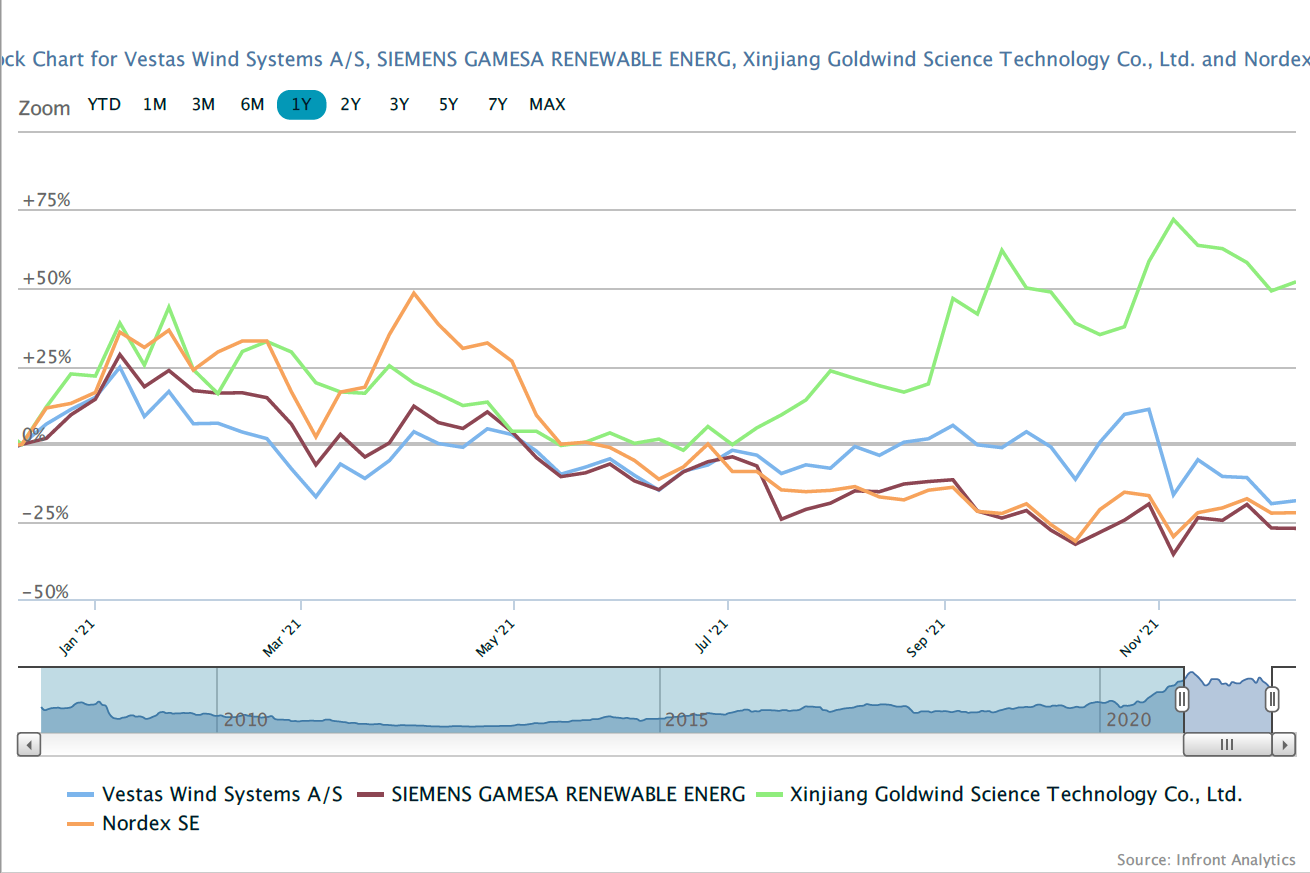The height and width of the screenshot is (873, 1310).
Task: Click the stock chart title text
Action: (x=655, y=59)
